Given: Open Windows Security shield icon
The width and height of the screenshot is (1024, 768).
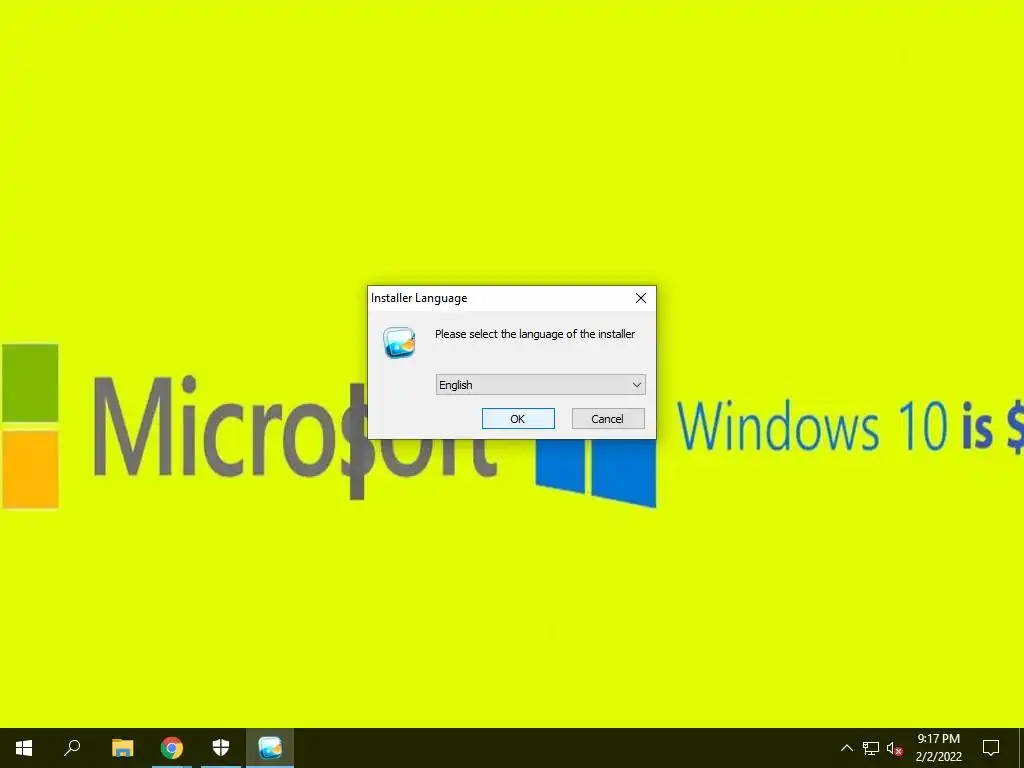Looking at the screenshot, I should [x=221, y=748].
